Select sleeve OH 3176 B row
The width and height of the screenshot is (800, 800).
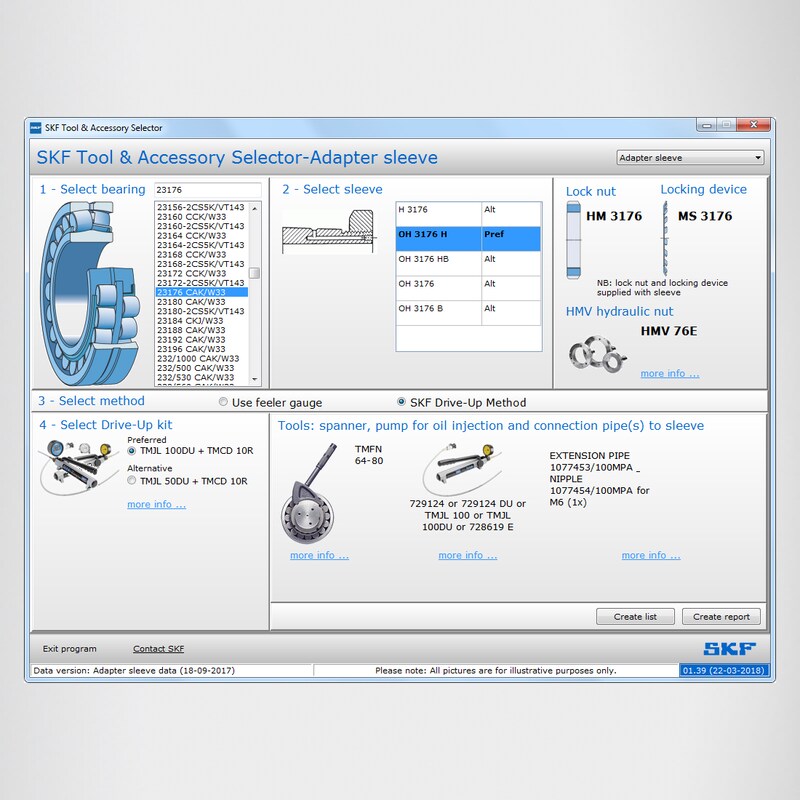(x=468, y=313)
